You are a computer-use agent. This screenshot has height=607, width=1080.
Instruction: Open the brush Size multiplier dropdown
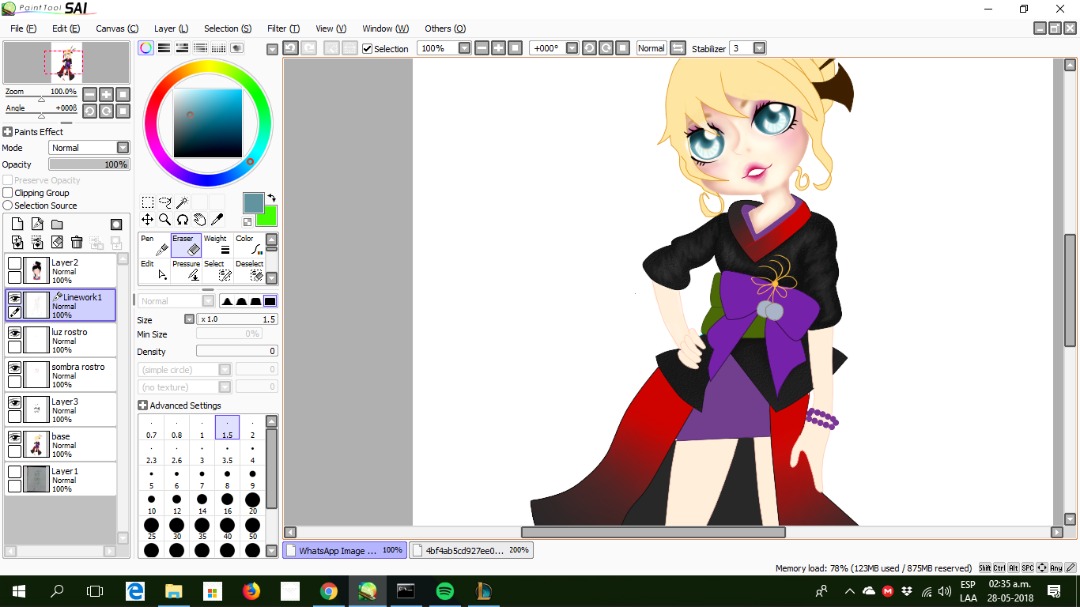pos(189,319)
